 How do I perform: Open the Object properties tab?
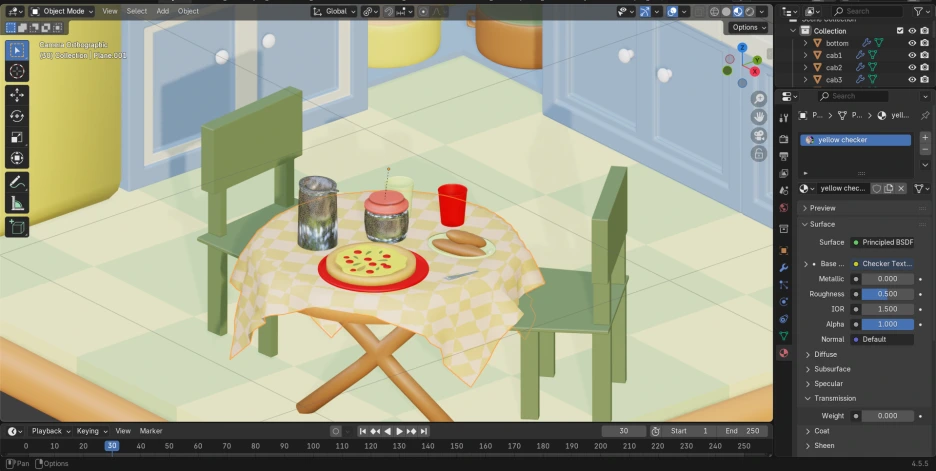click(784, 251)
